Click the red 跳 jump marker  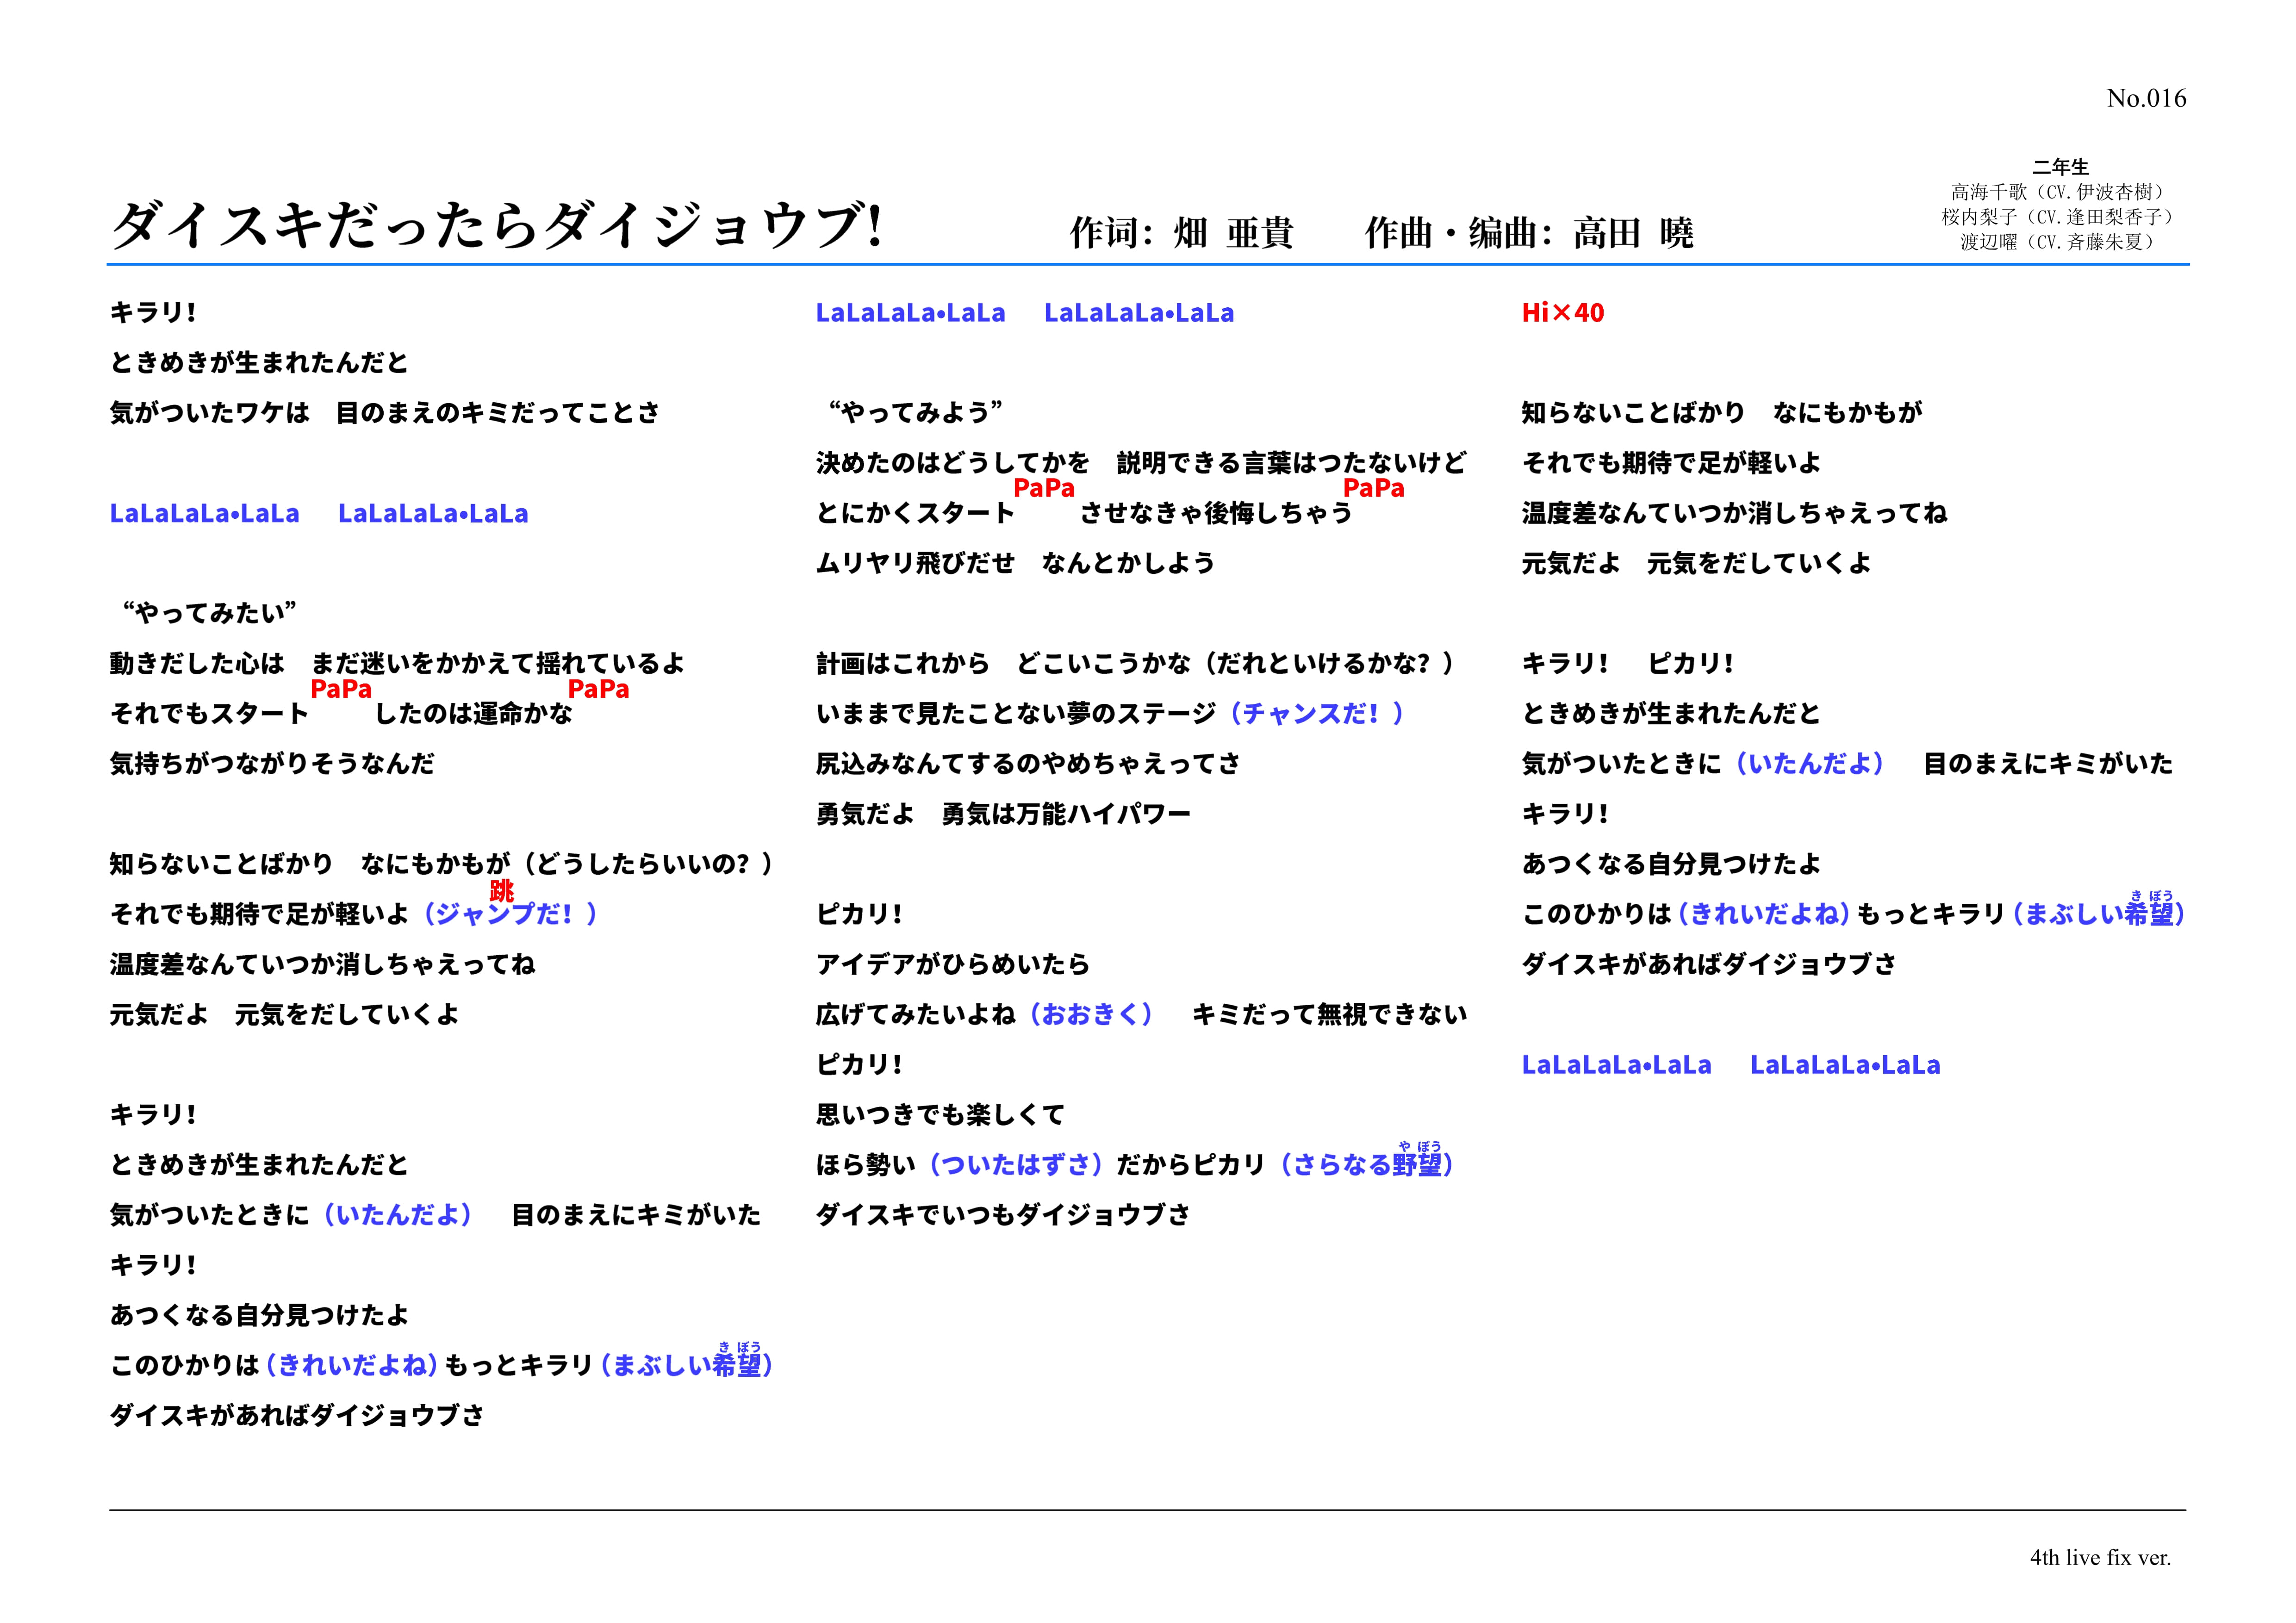pos(501,889)
